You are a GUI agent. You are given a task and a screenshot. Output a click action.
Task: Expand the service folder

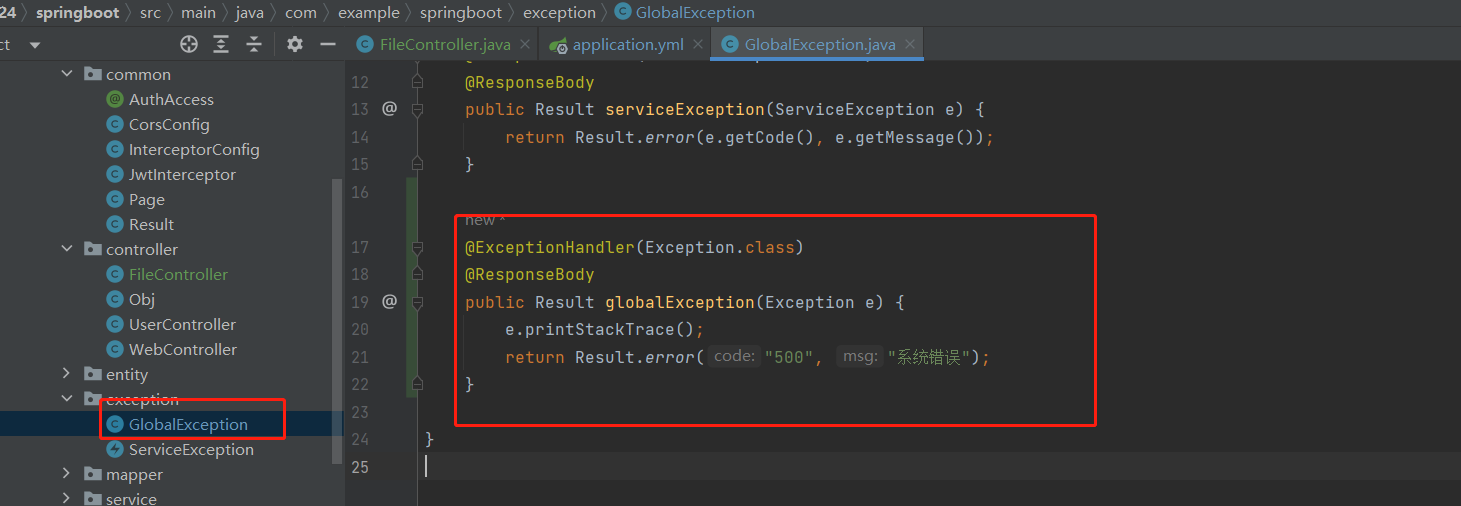tap(67, 498)
